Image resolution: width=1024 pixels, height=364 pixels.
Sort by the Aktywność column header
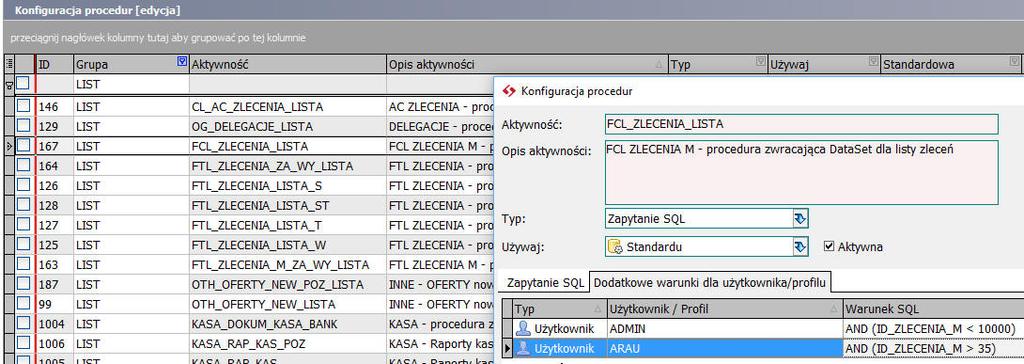point(288,64)
